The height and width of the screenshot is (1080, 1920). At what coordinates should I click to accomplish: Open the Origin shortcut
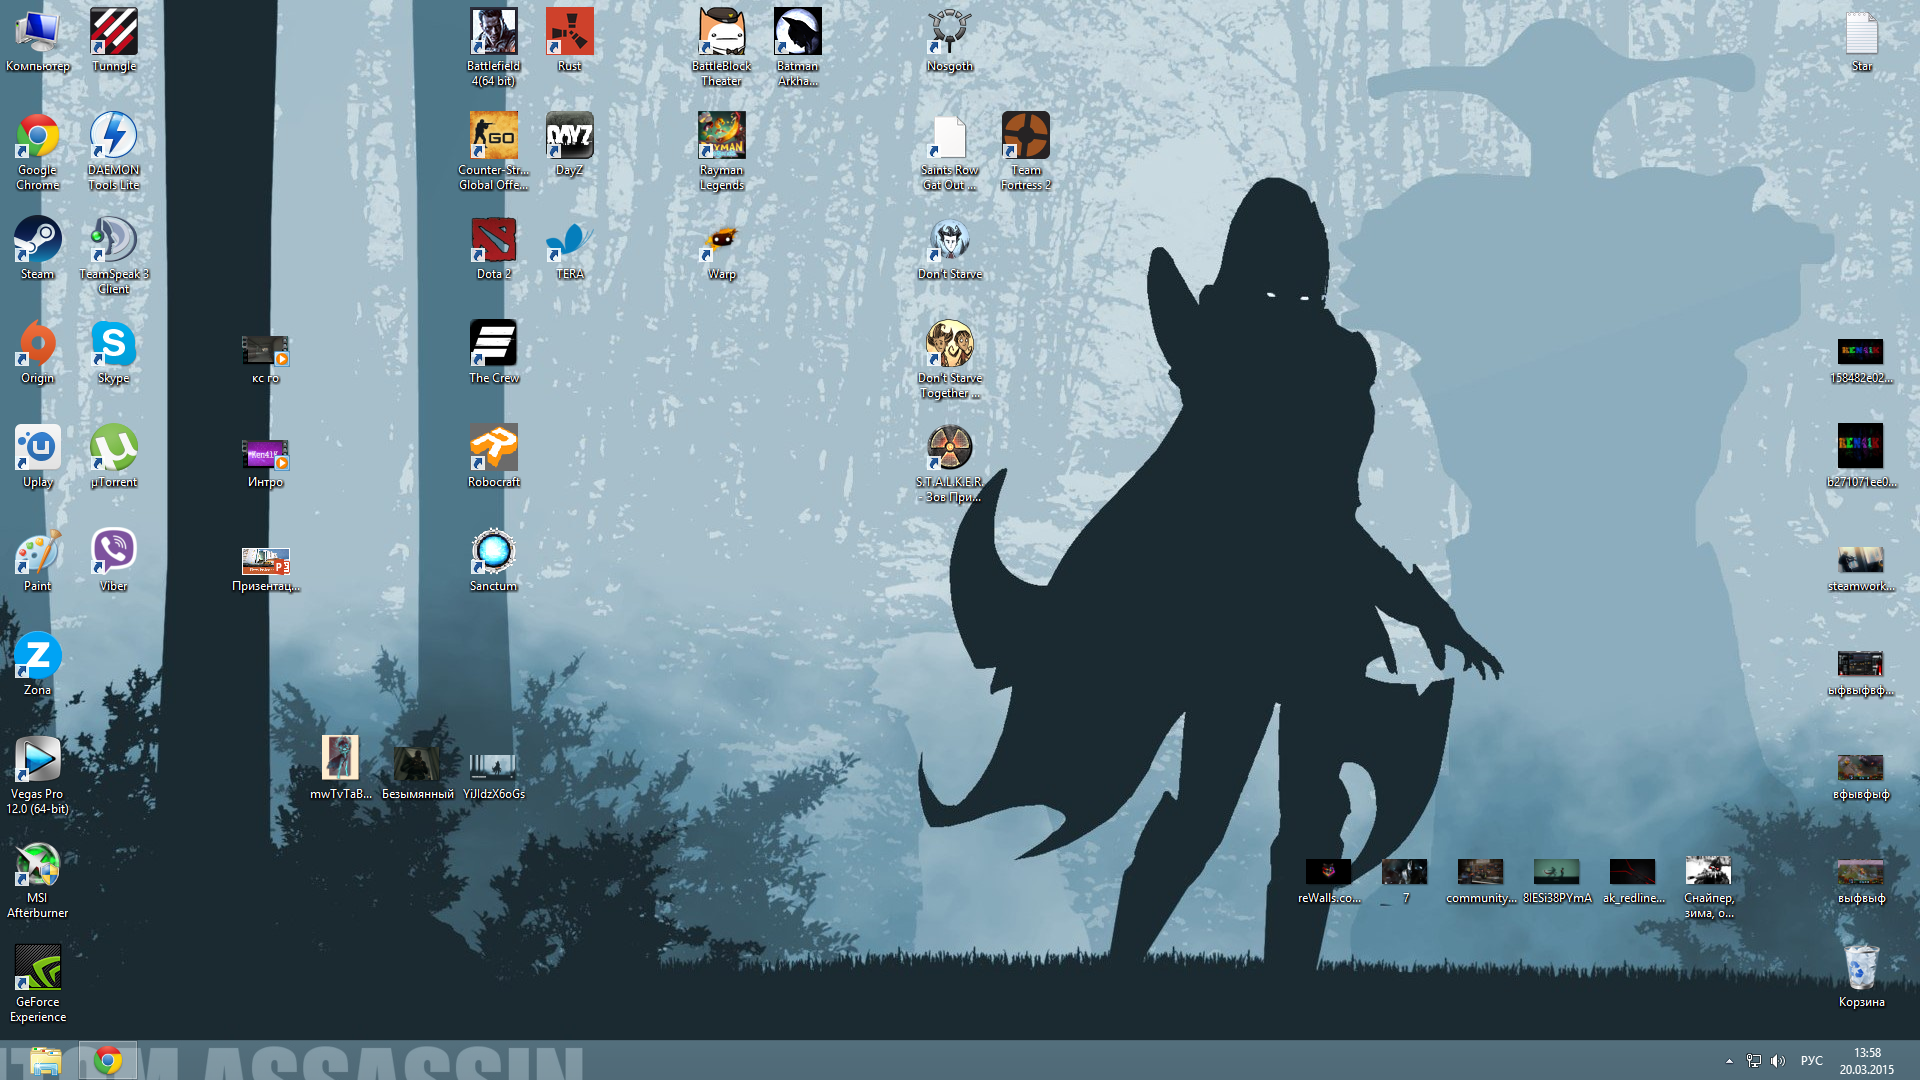(x=38, y=352)
